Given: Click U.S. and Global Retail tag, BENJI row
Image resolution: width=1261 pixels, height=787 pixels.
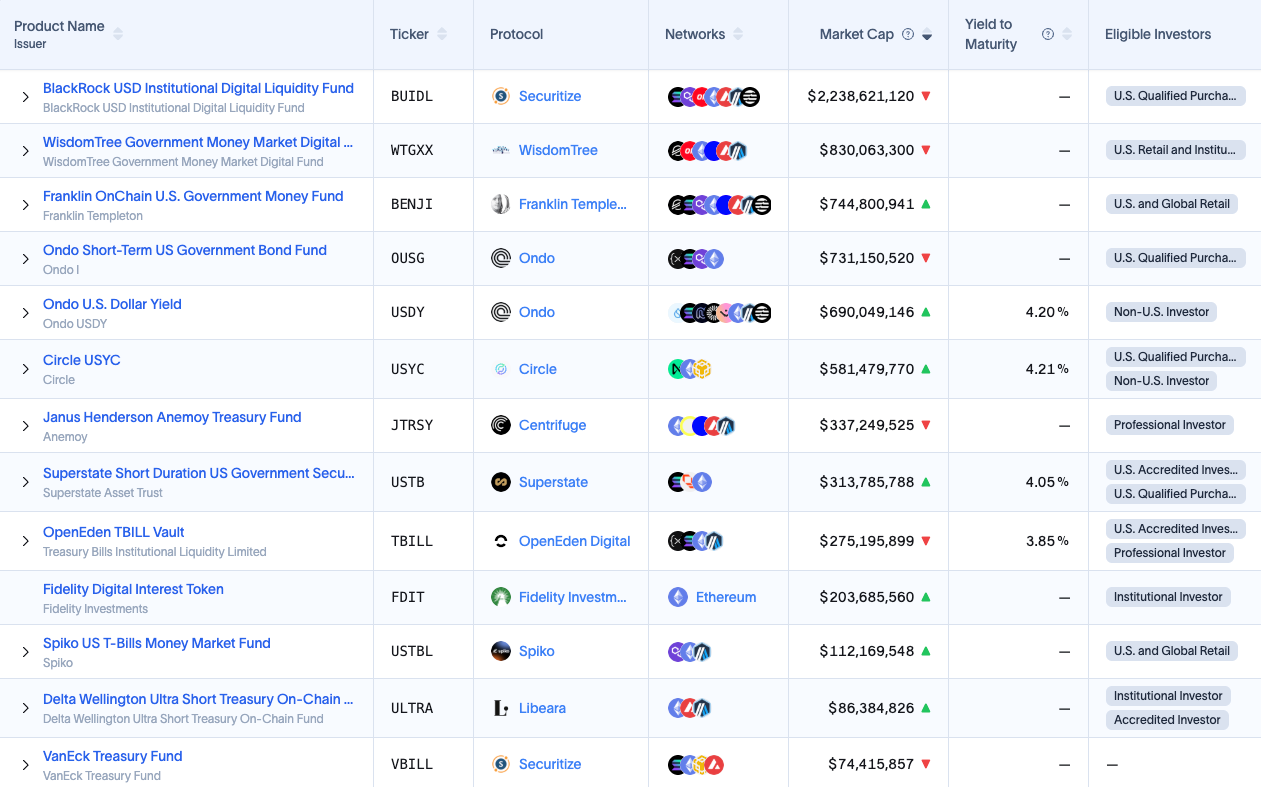Looking at the screenshot, I should (1172, 204).
